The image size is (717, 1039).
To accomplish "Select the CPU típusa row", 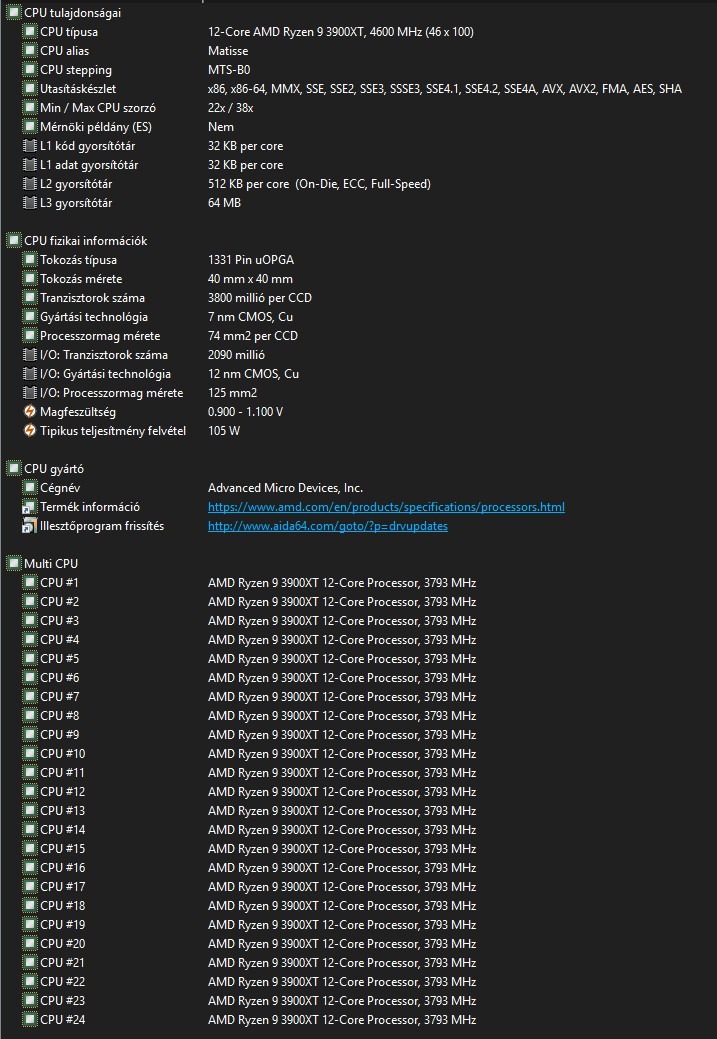I will pyautogui.click(x=69, y=32).
